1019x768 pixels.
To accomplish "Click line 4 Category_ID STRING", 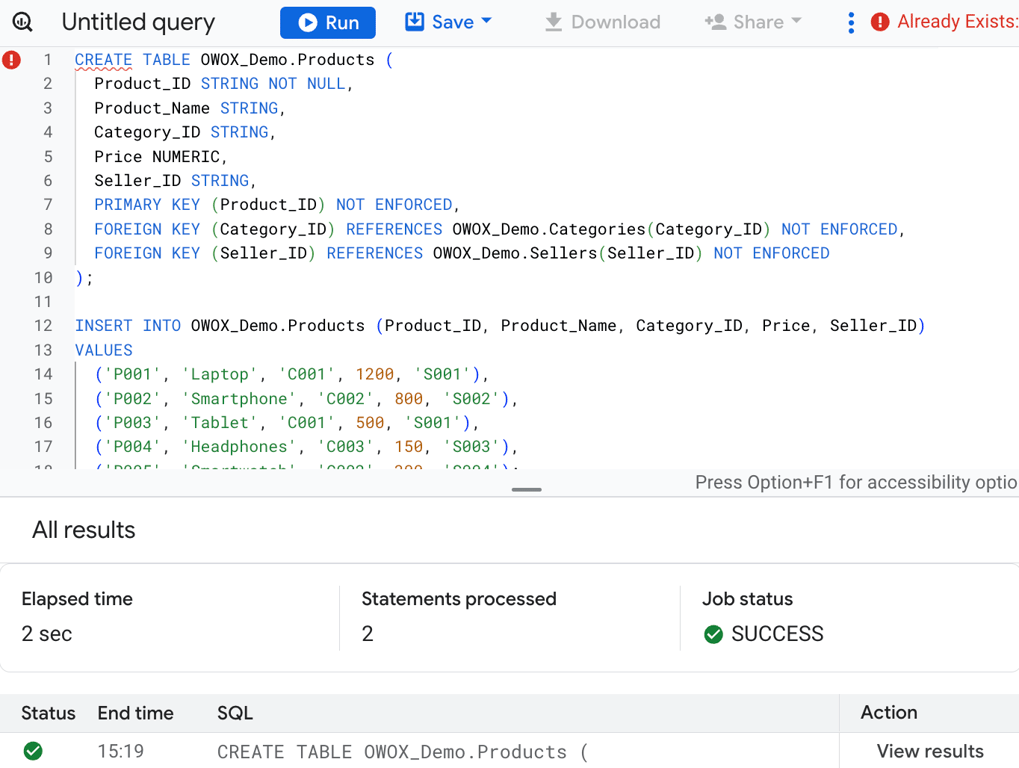I will pos(185,132).
